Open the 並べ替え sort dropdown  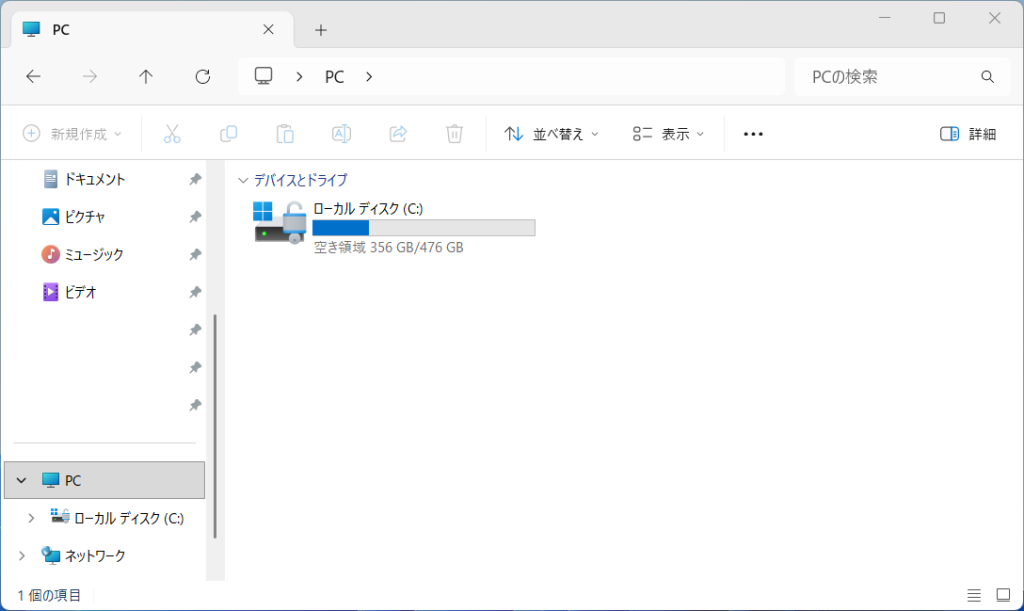[552, 133]
